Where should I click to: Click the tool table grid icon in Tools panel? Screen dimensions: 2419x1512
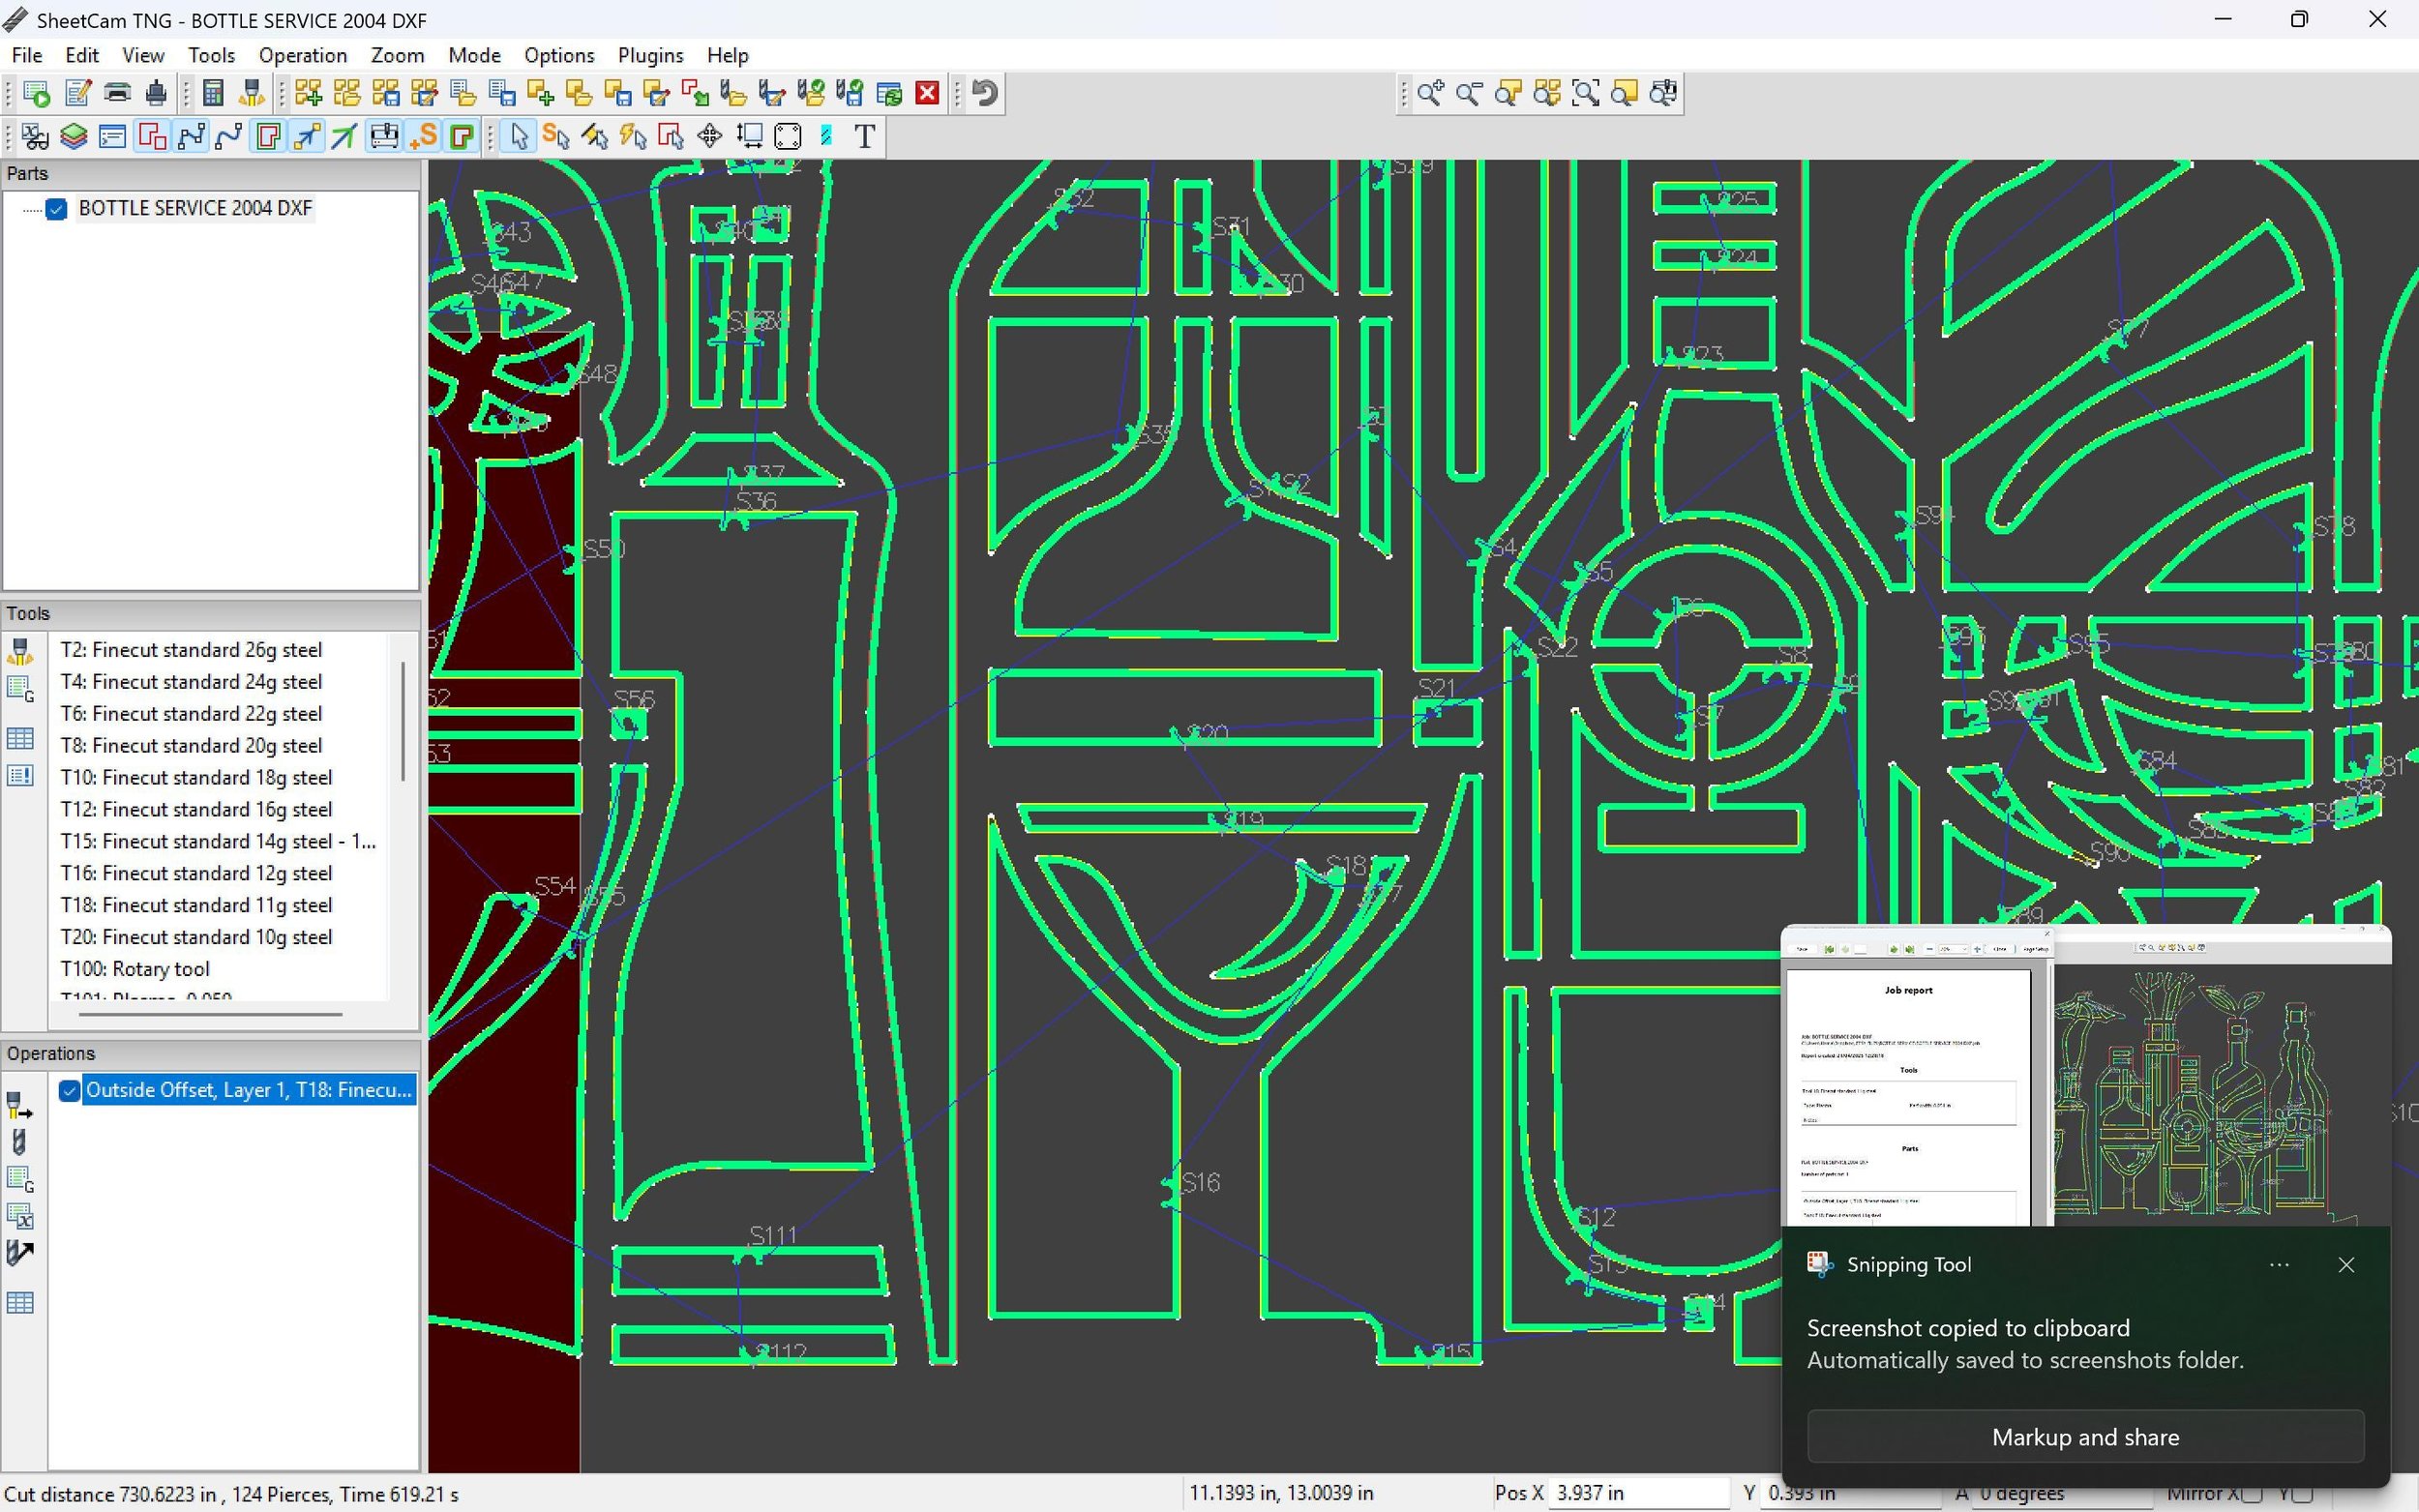coord(20,739)
